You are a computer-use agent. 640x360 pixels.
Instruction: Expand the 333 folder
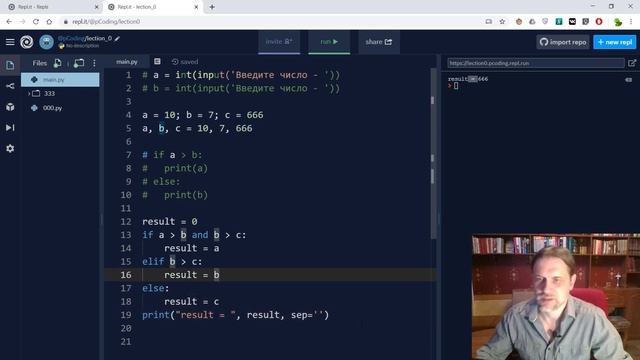click(x=29, y=93)
